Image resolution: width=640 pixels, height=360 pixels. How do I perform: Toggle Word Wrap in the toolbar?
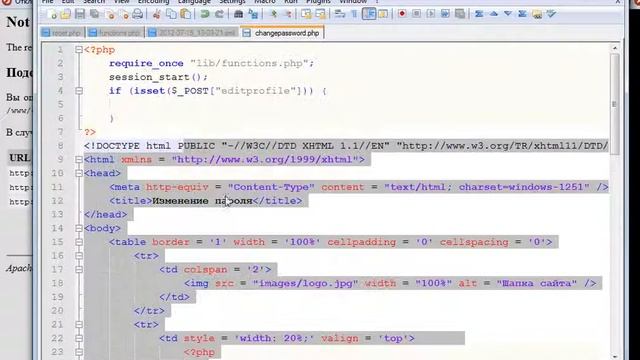340,14
